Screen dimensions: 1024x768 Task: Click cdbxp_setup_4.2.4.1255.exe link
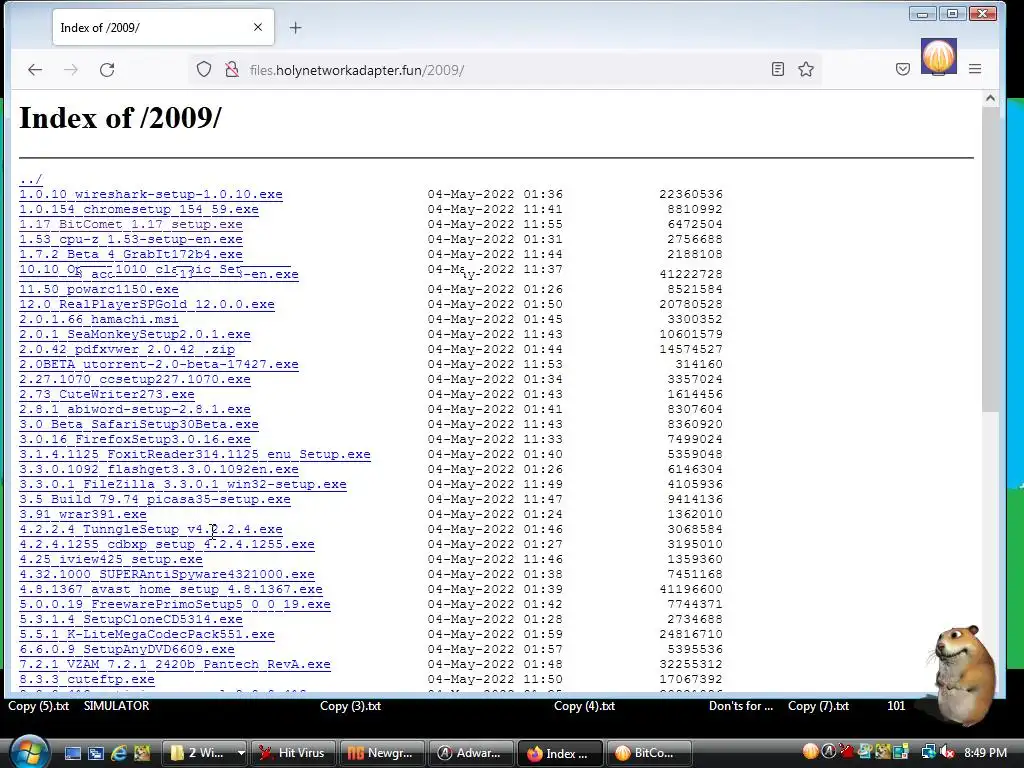click(x=167, y=544)
